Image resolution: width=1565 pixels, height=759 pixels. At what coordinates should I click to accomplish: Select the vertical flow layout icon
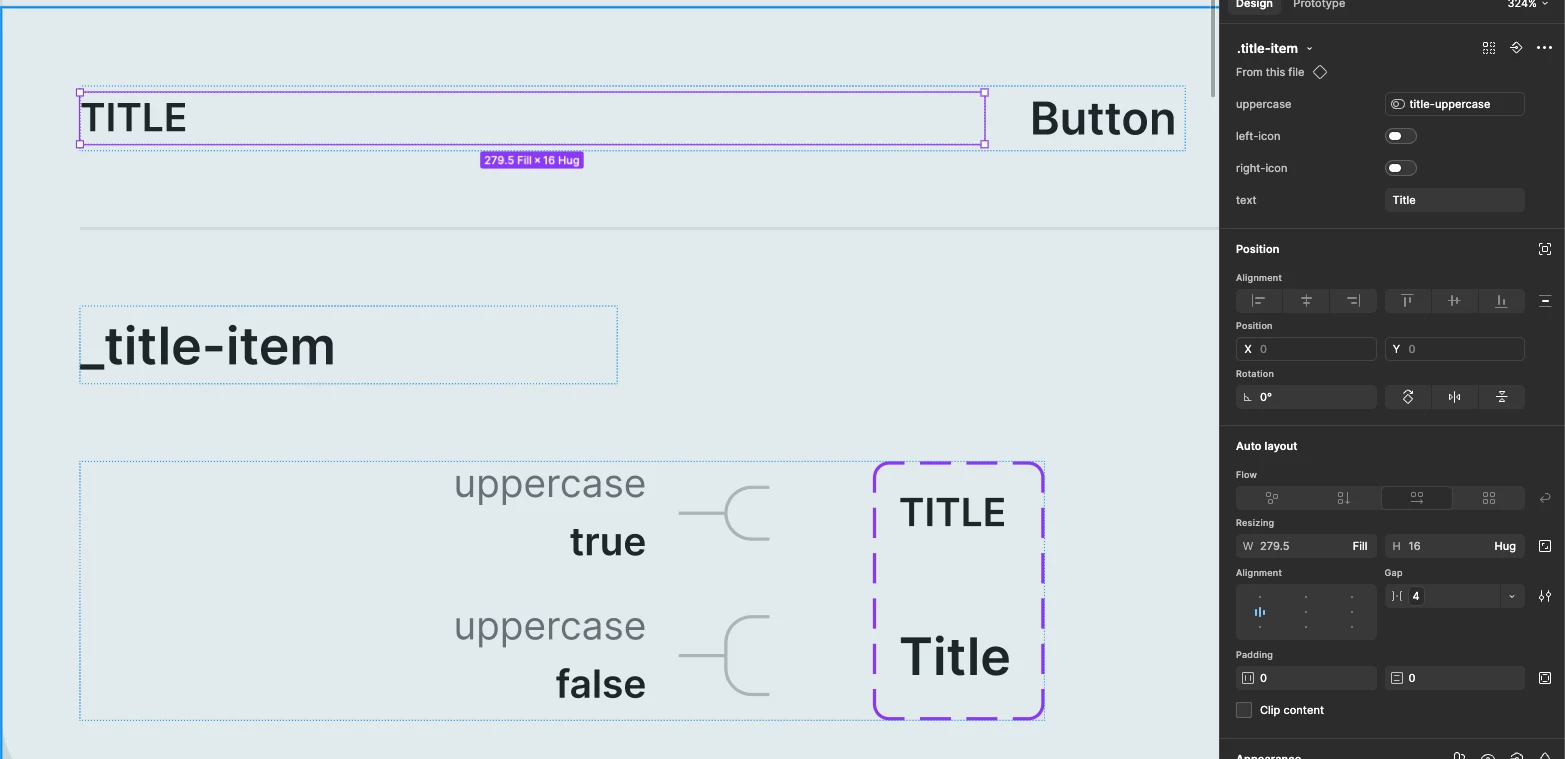[1344, 498]
